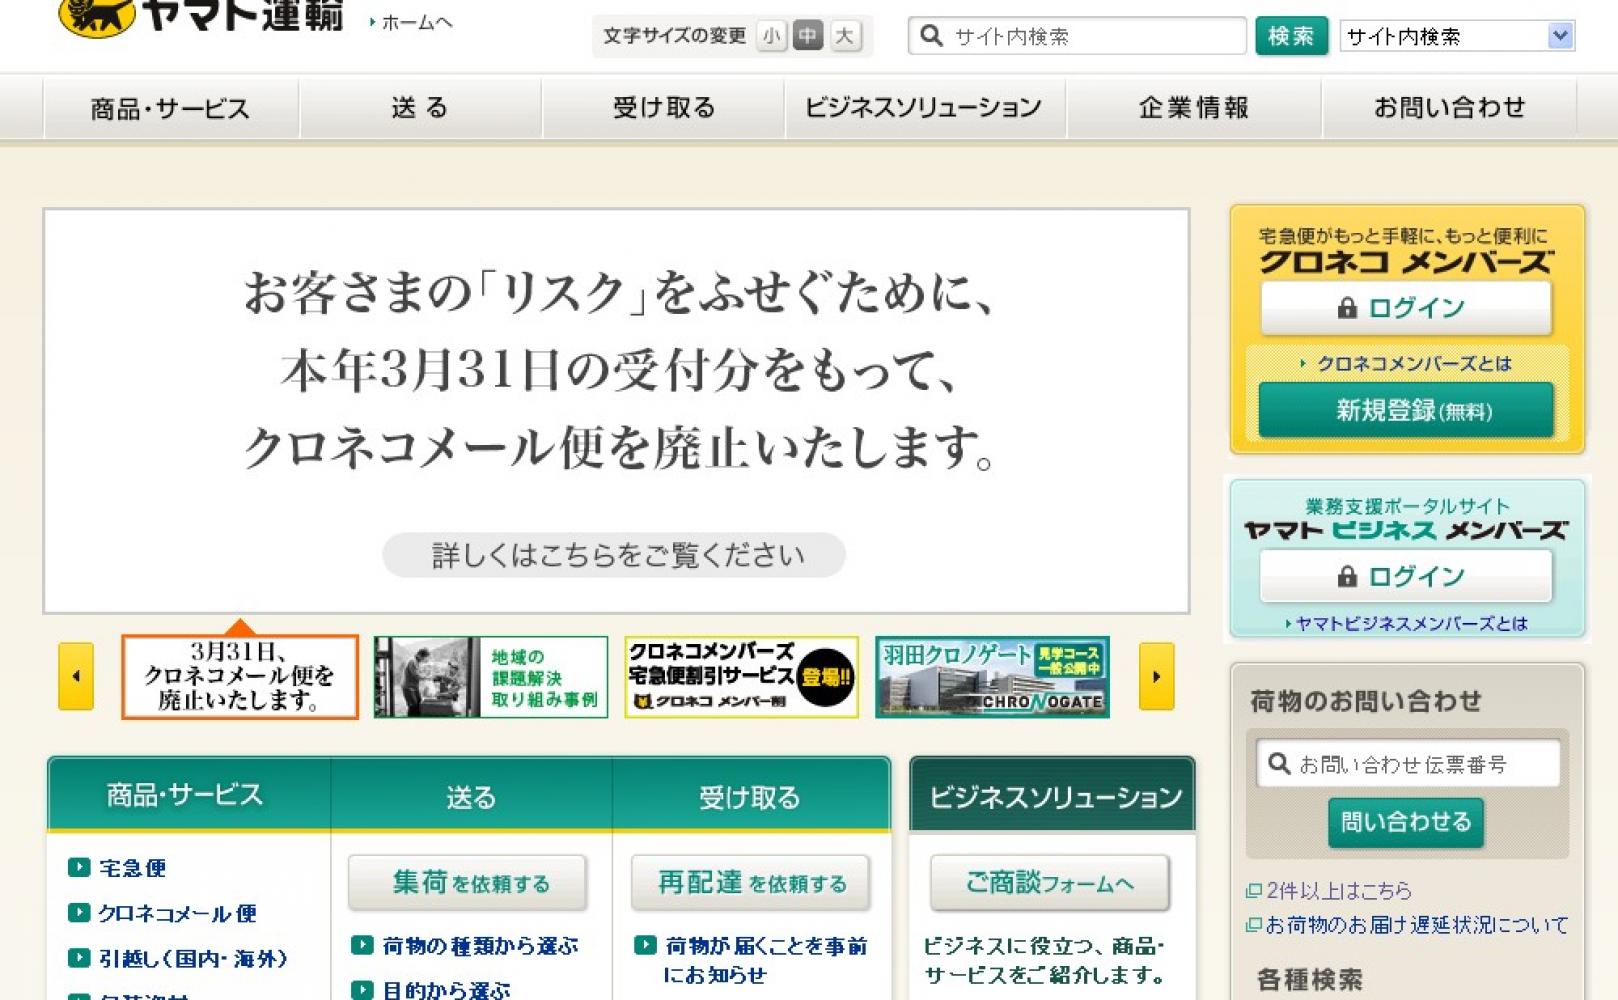The image size is (1618, 1000).
Task: Click the green 新規登録 (無料) button
Action: [1406, 410]
